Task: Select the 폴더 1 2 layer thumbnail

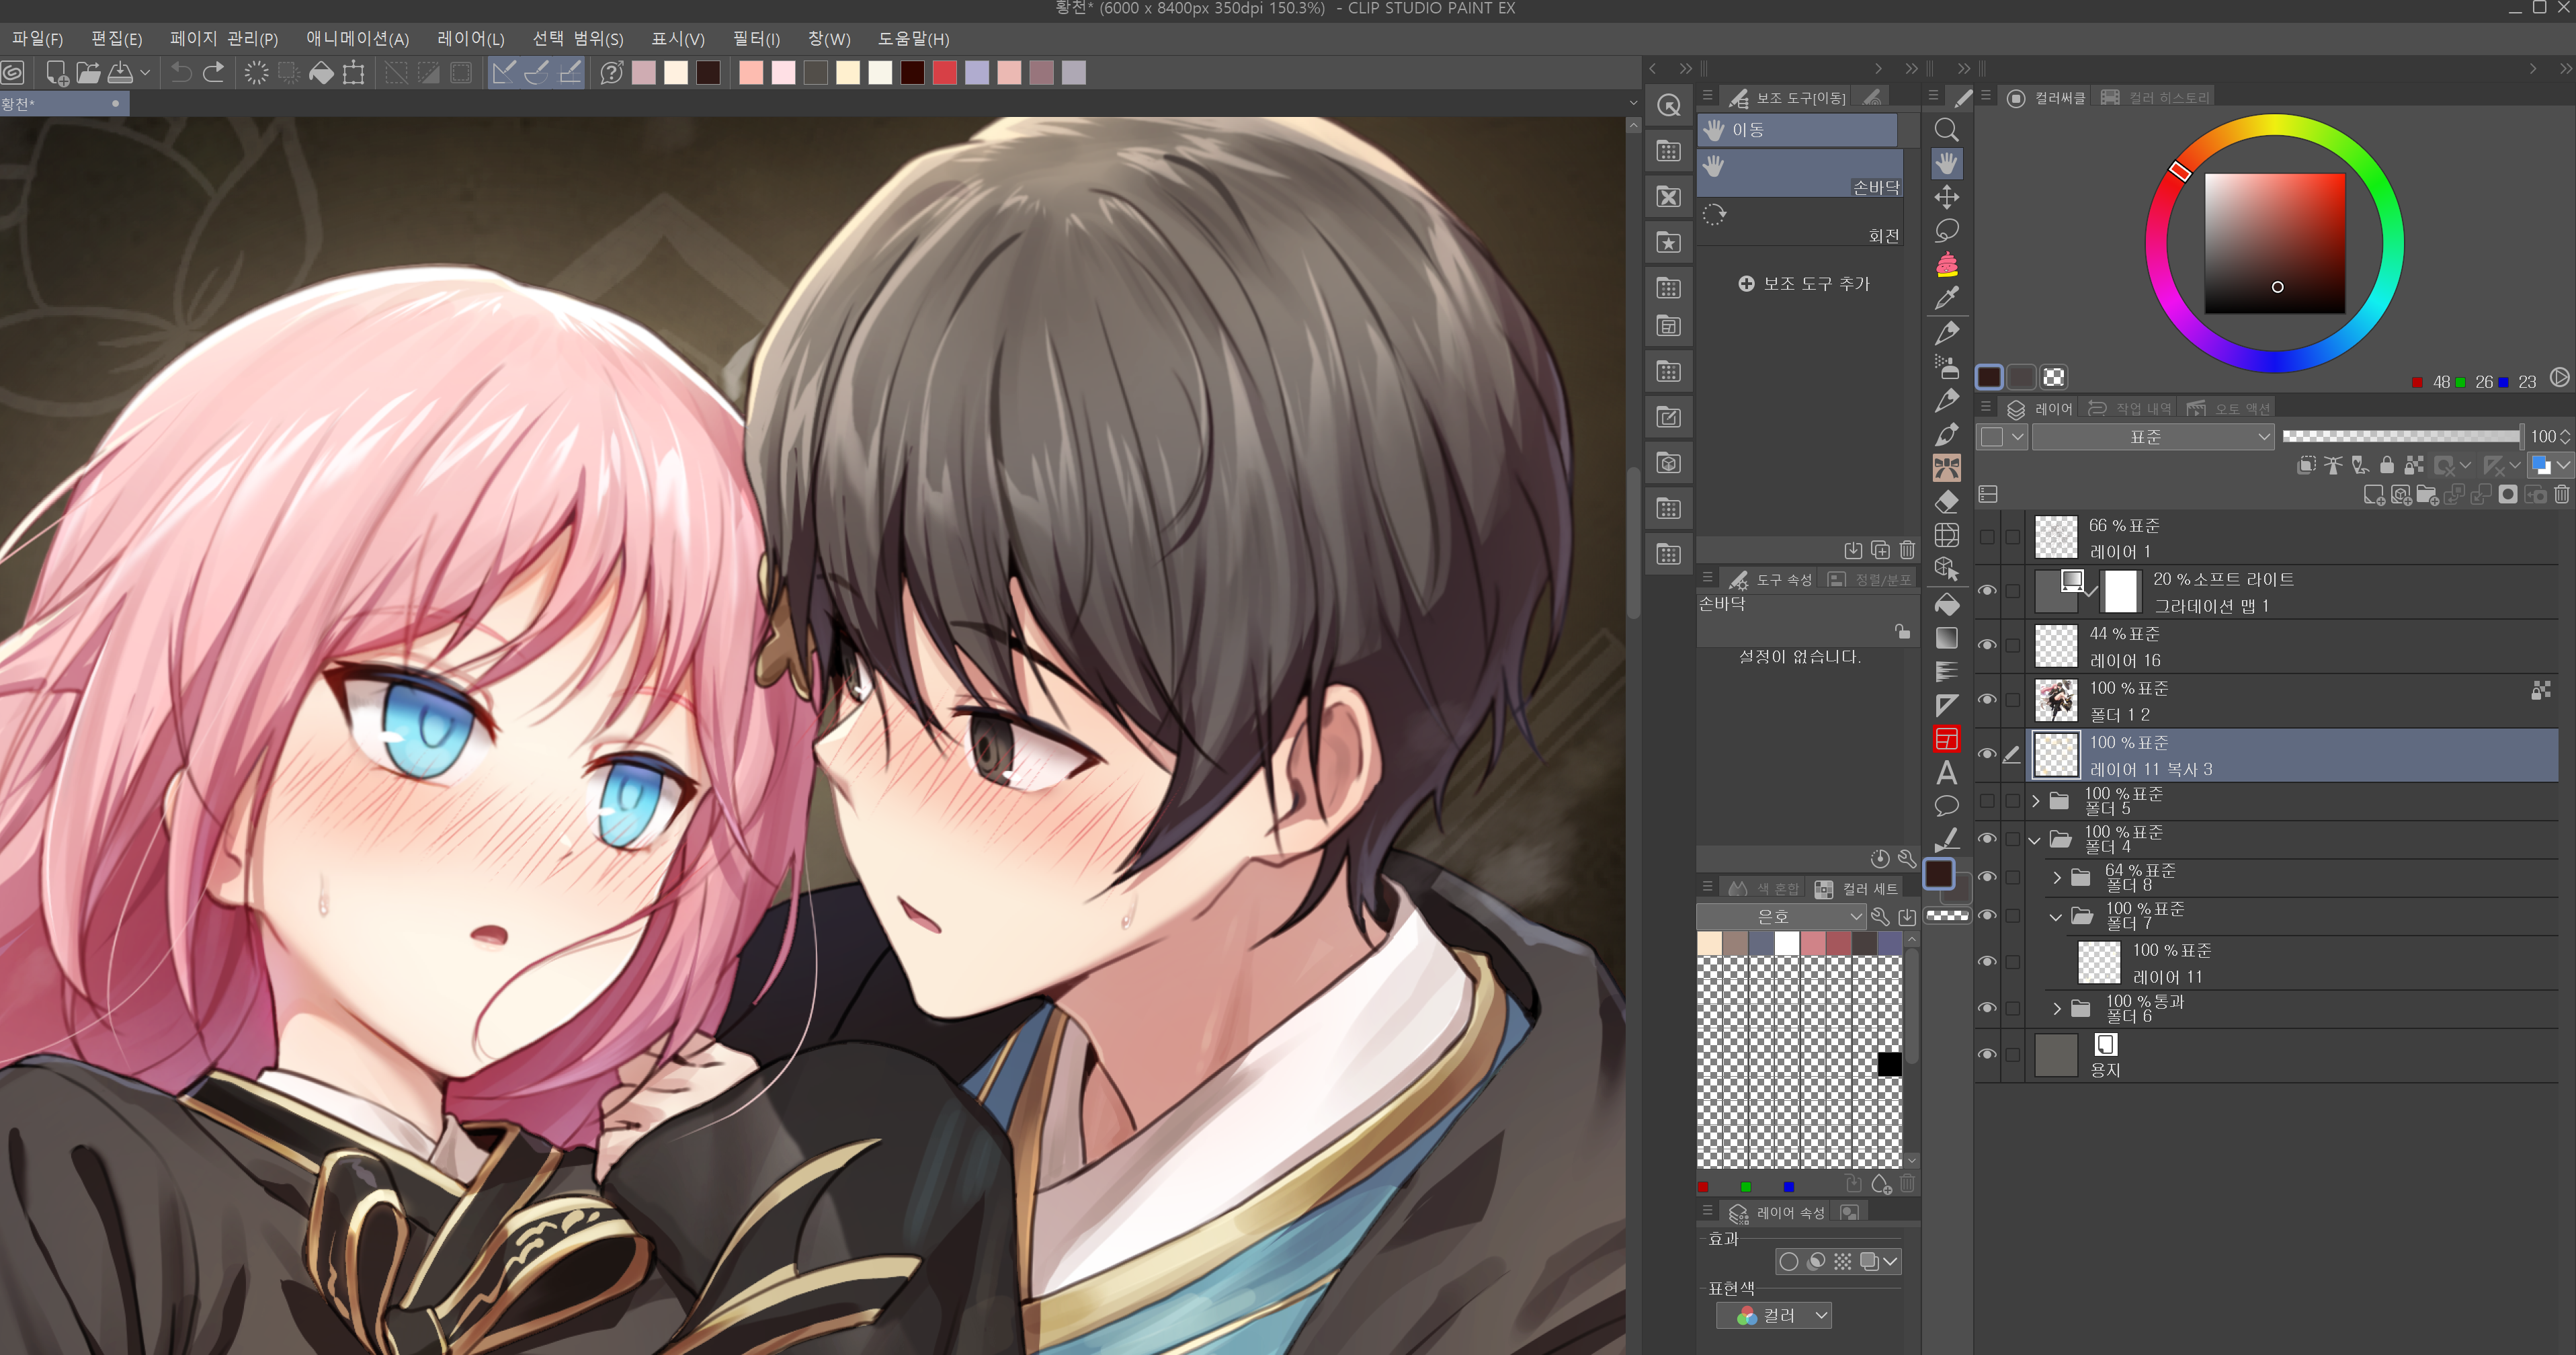Action: click(x=2056, y=700)
